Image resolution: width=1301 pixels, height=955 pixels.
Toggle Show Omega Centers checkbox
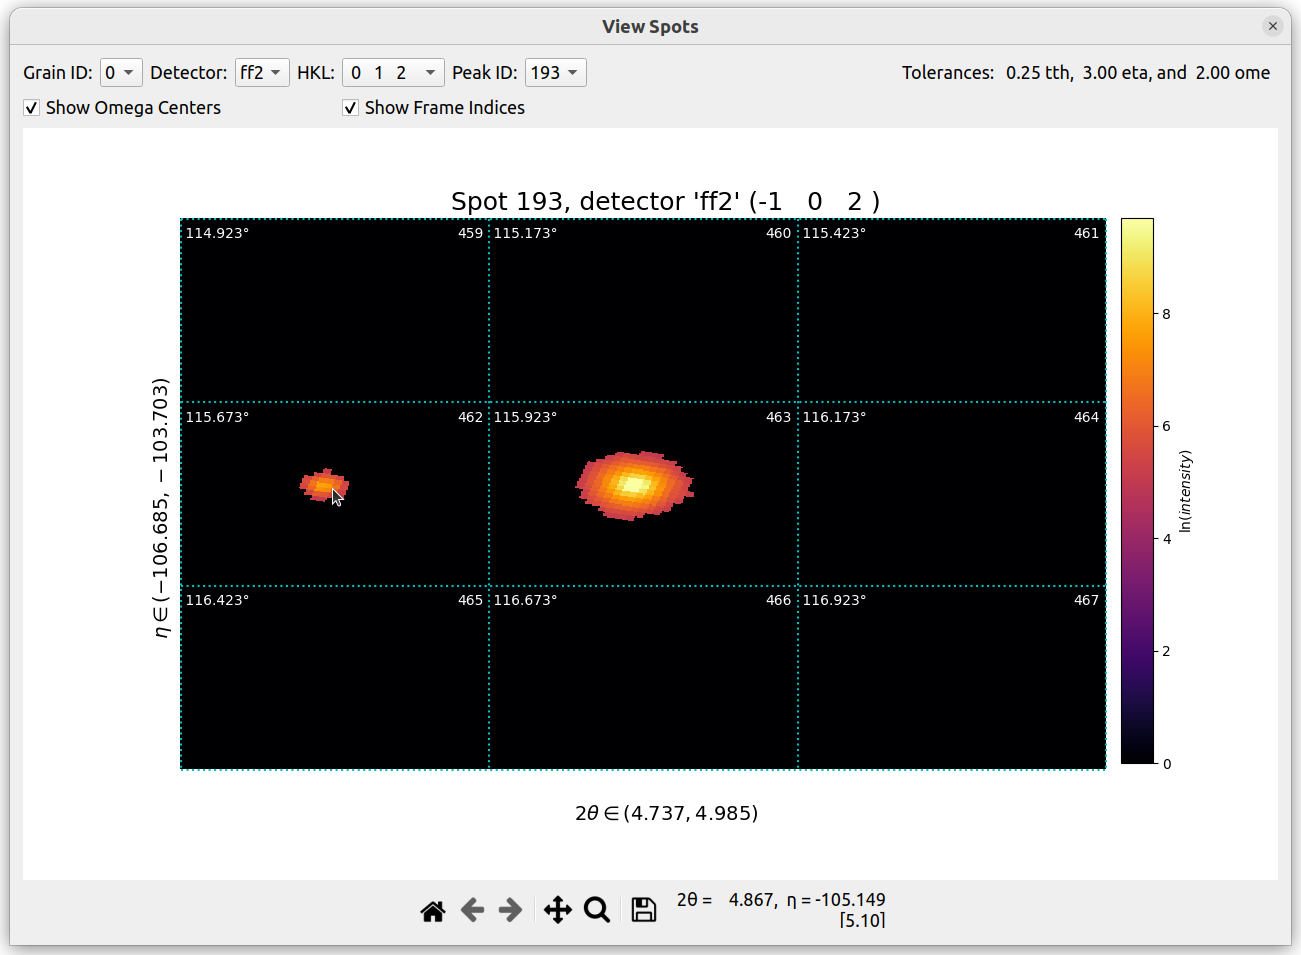coord(32,108)
